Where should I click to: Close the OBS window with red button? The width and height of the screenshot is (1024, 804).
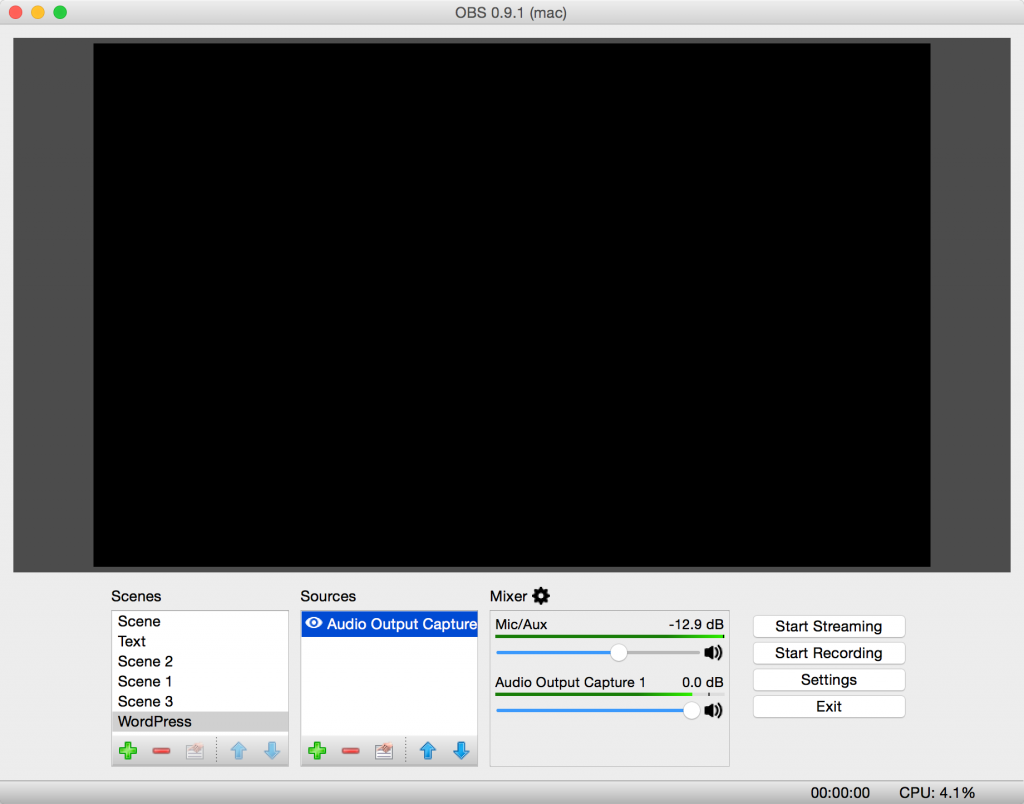(x=16, y=12)
